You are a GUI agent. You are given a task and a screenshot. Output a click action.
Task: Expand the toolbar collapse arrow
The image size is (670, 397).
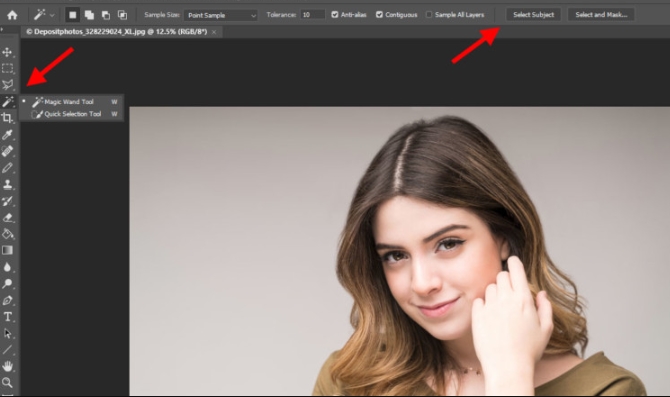coord(2,29)
